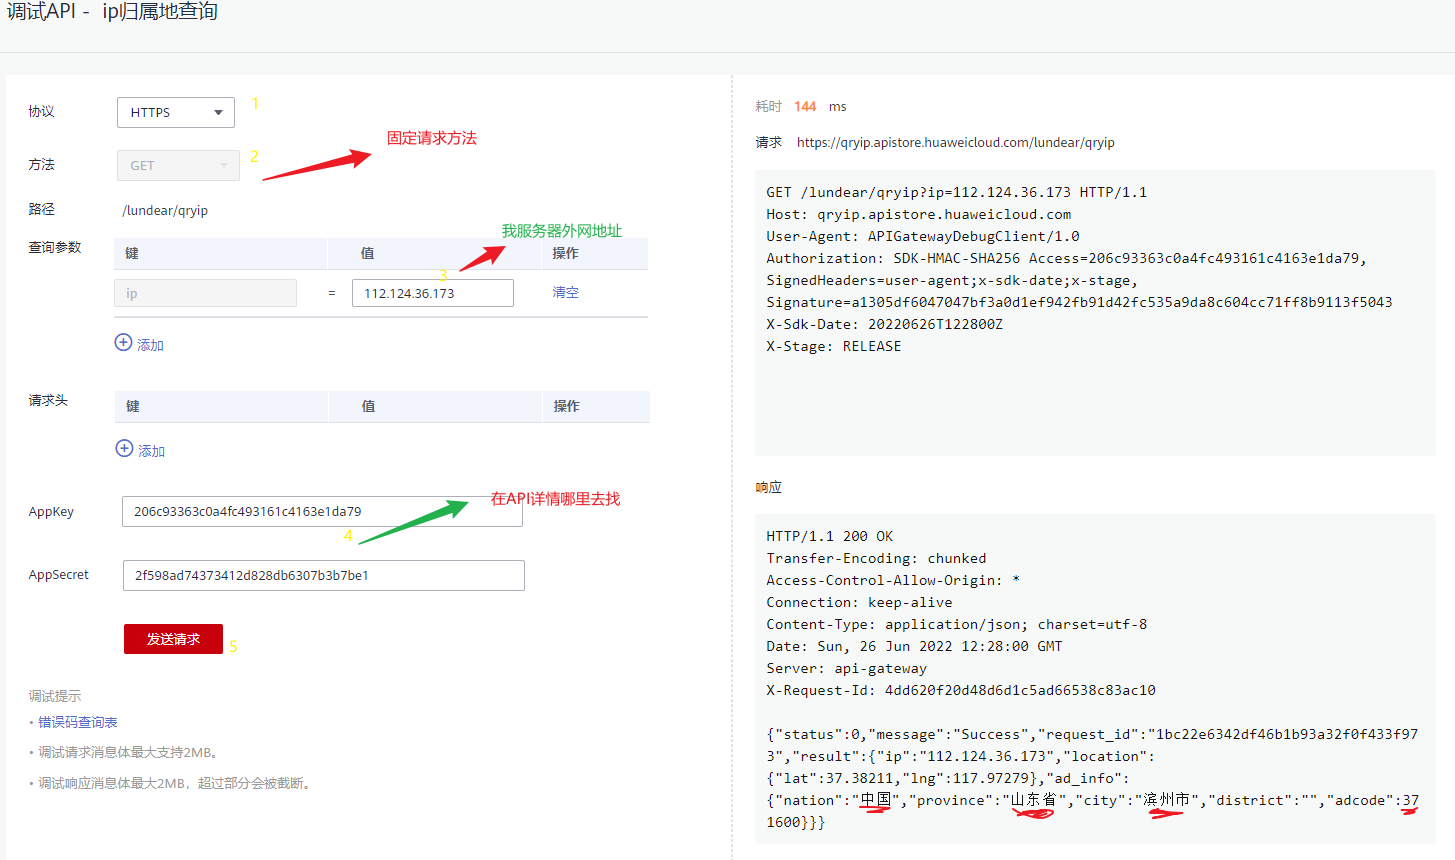Click the 值 header in request headers table
Image resolution: width=1455 pixels, height=860 pixels.
point(368,406)
